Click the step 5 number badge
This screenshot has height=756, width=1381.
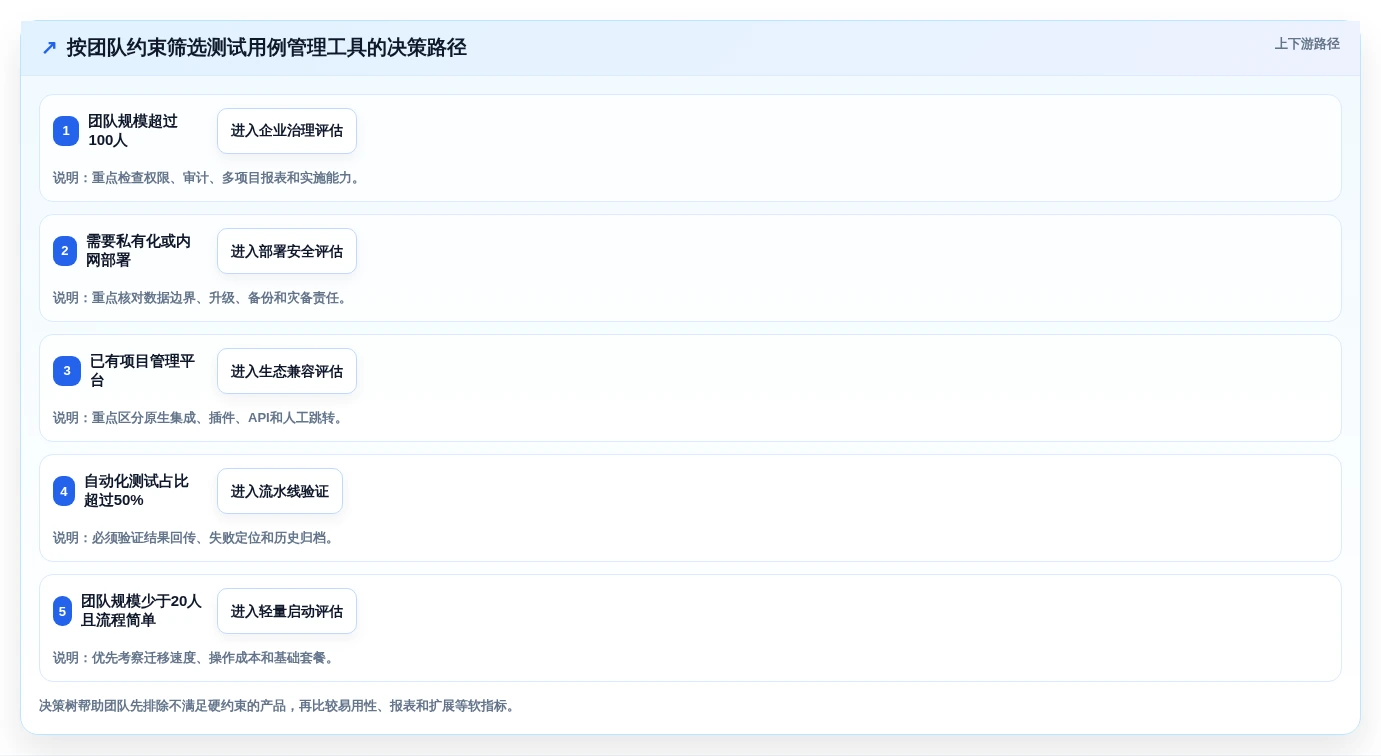[x=62, y=611]
